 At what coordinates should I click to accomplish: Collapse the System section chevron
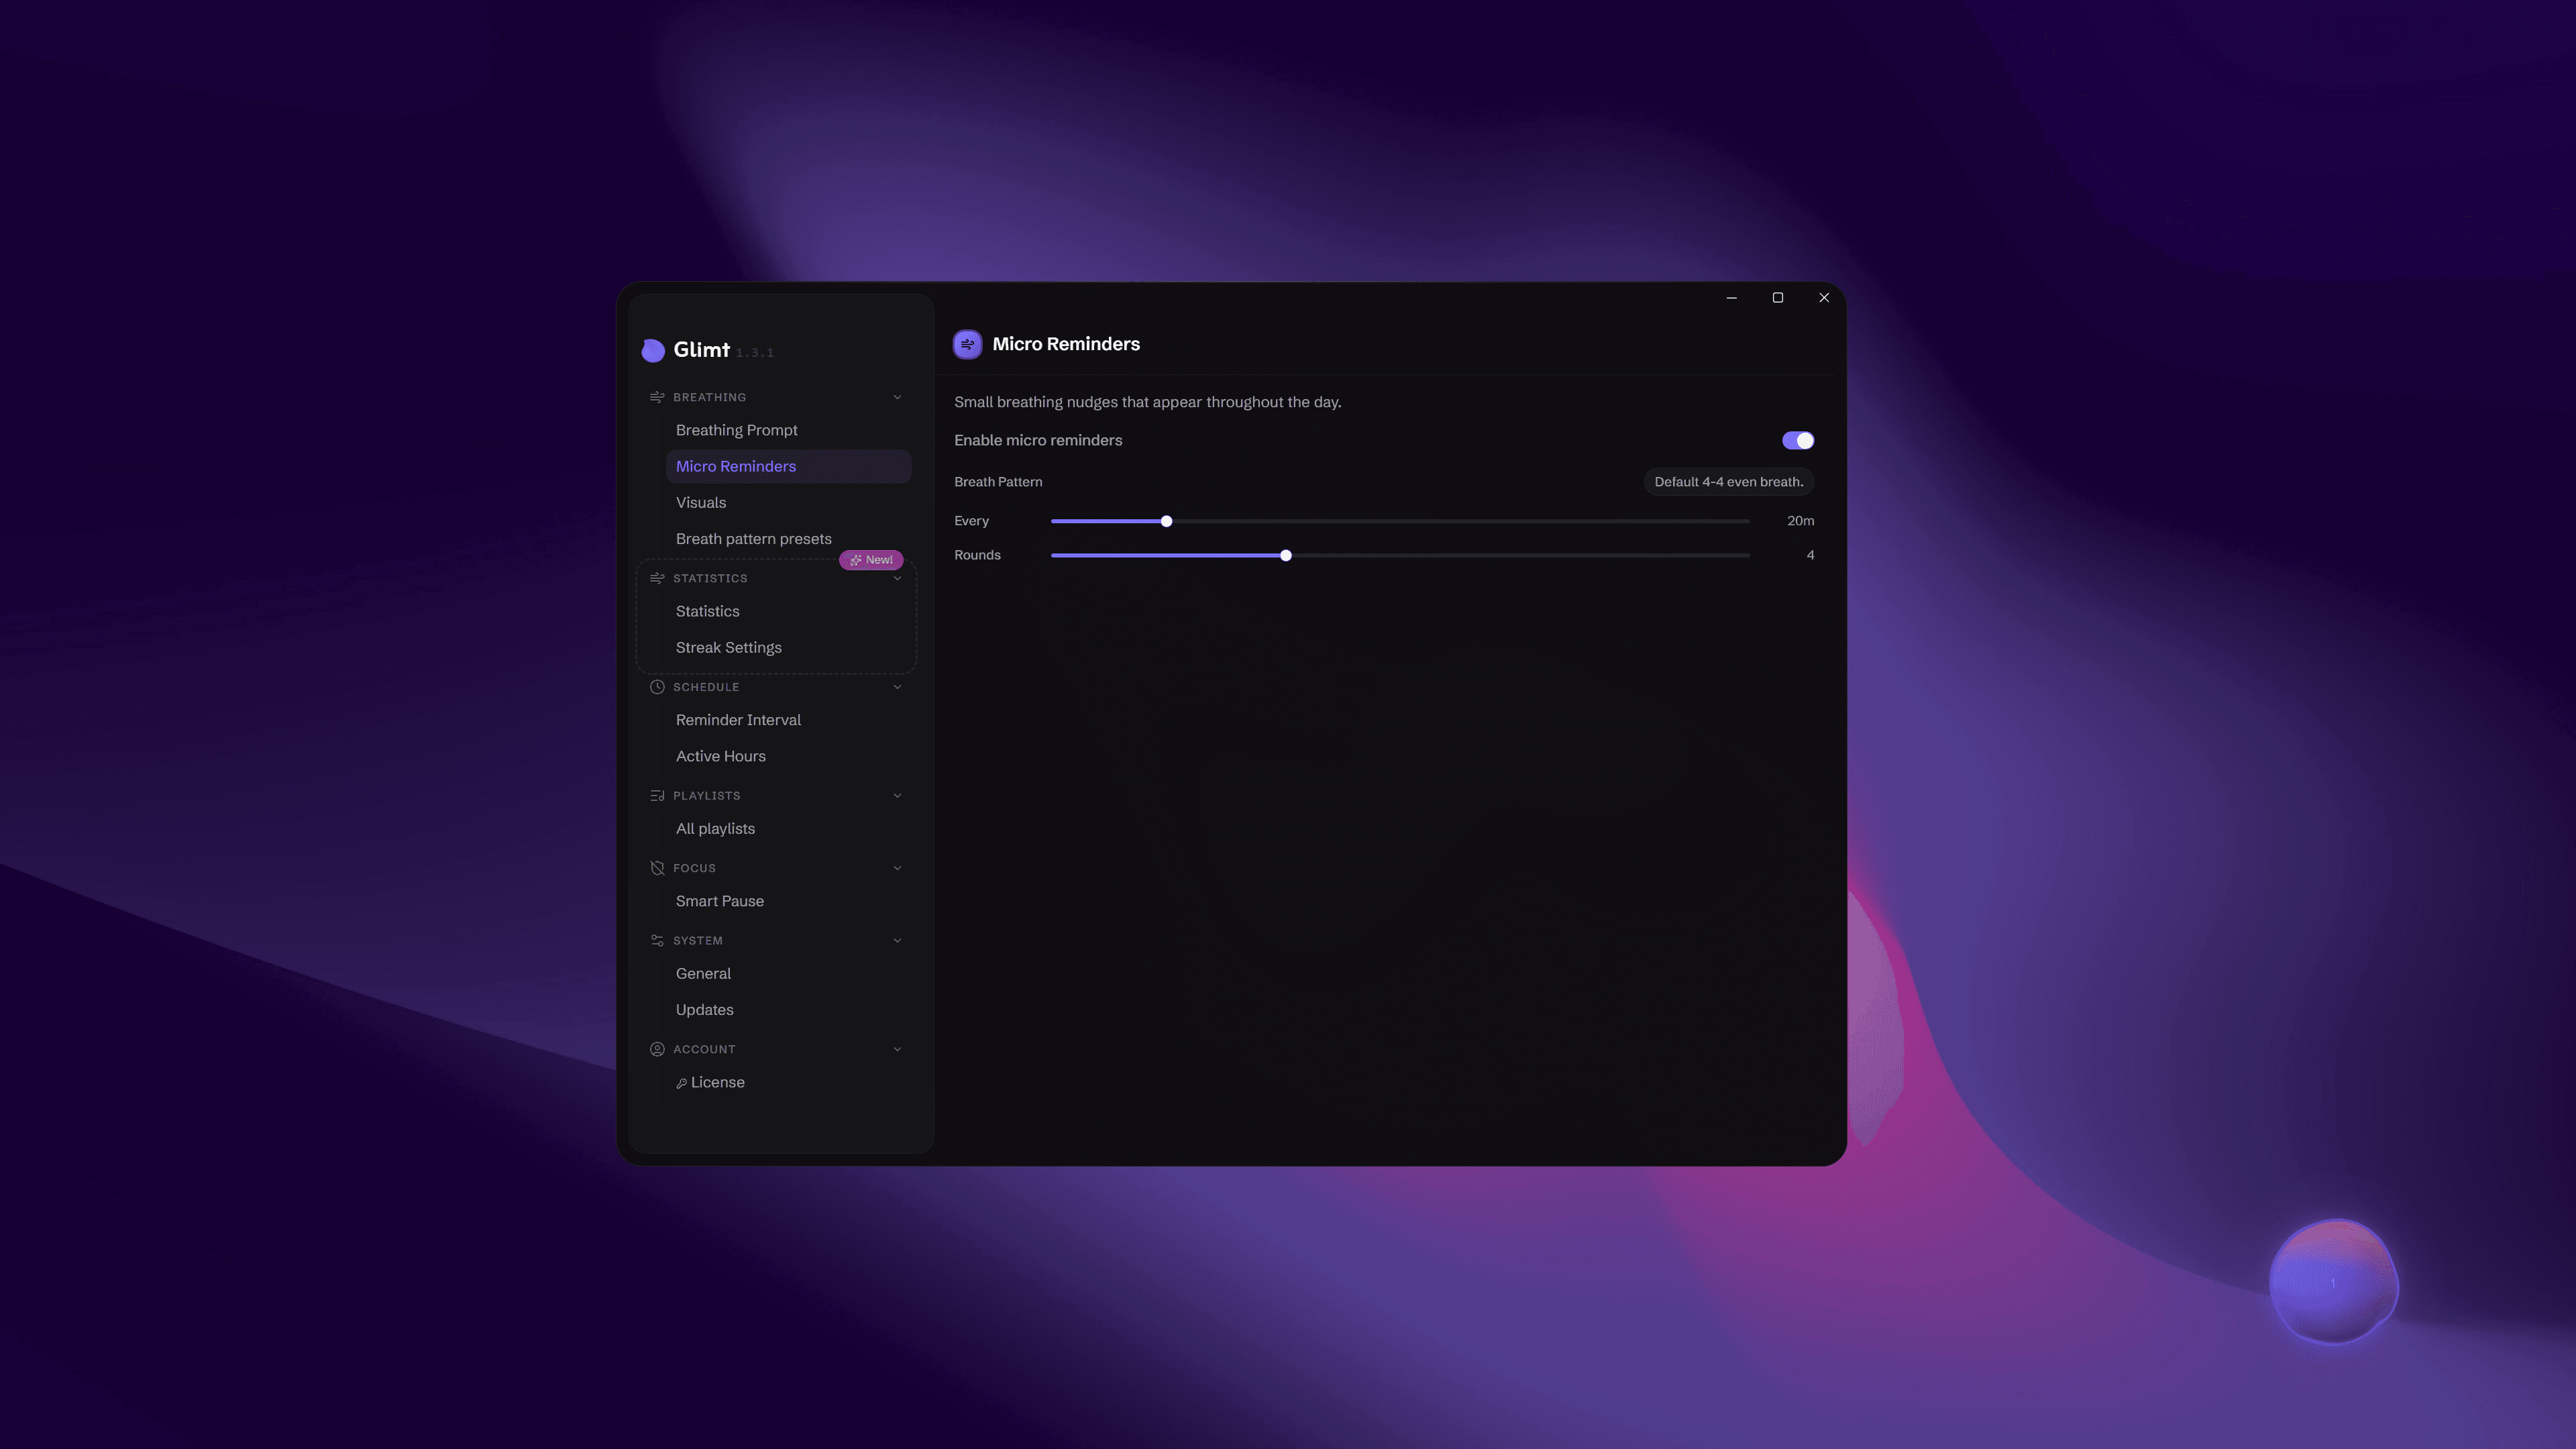click(x=897, y=941)
